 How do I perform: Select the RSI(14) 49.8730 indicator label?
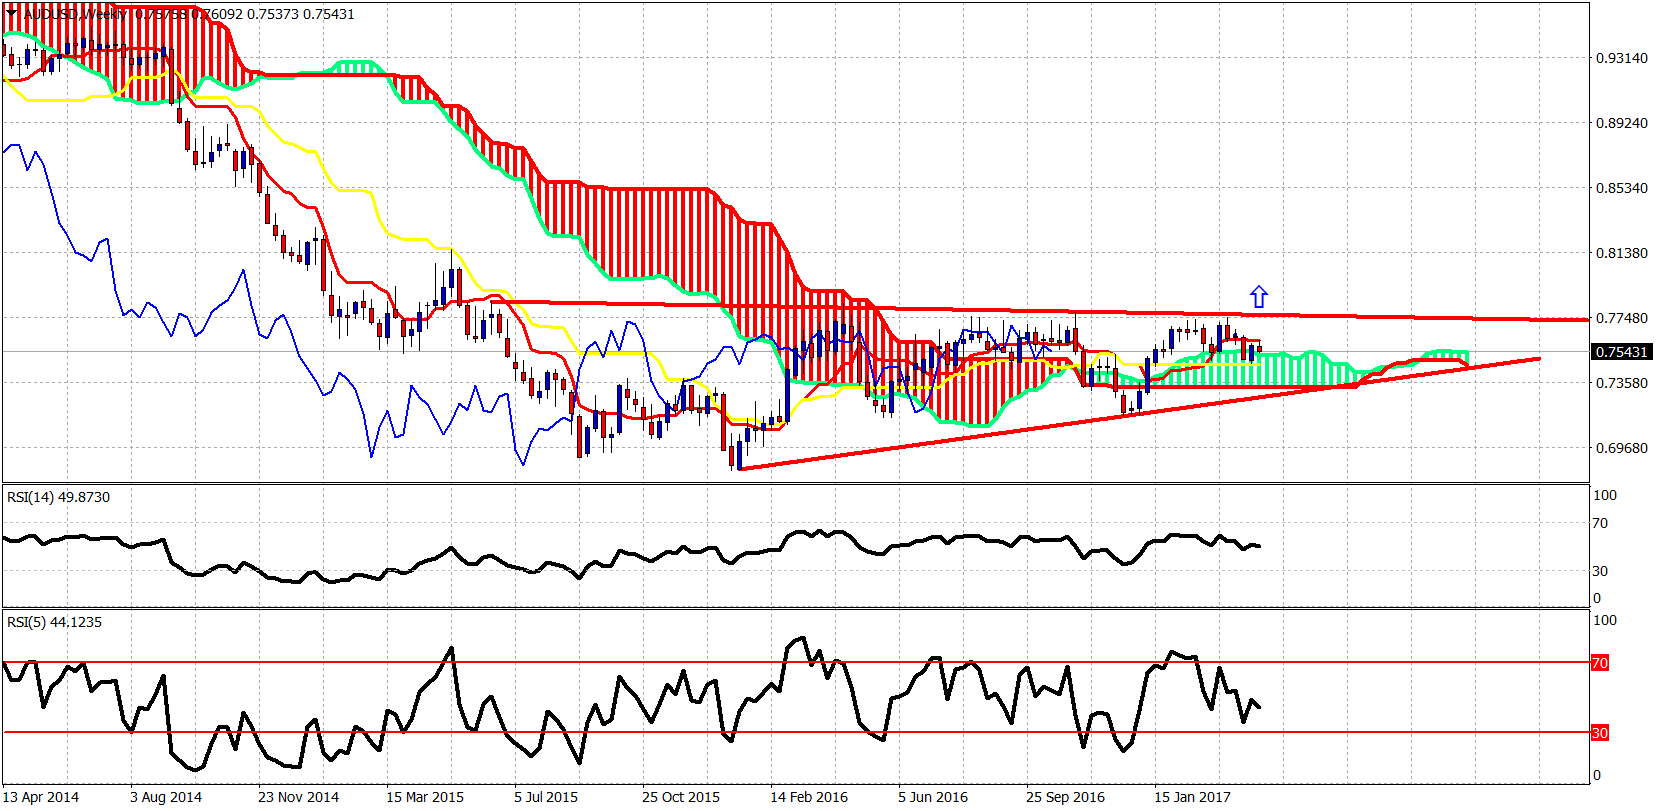point(59,497)
